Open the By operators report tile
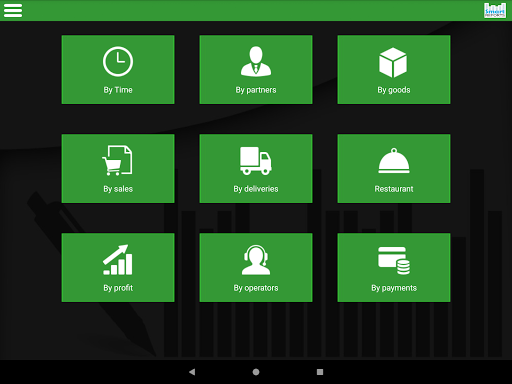This screenshot has height=384, width=512. click(x=256, y=268)
